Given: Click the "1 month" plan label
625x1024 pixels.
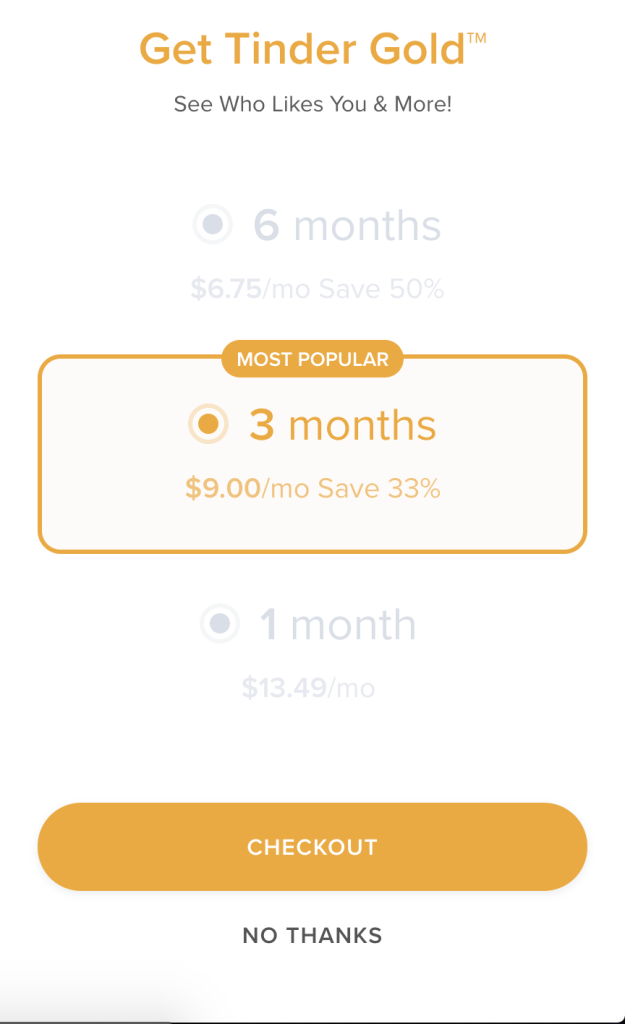Looking at the screenshot, I should [x=338, y=626].
